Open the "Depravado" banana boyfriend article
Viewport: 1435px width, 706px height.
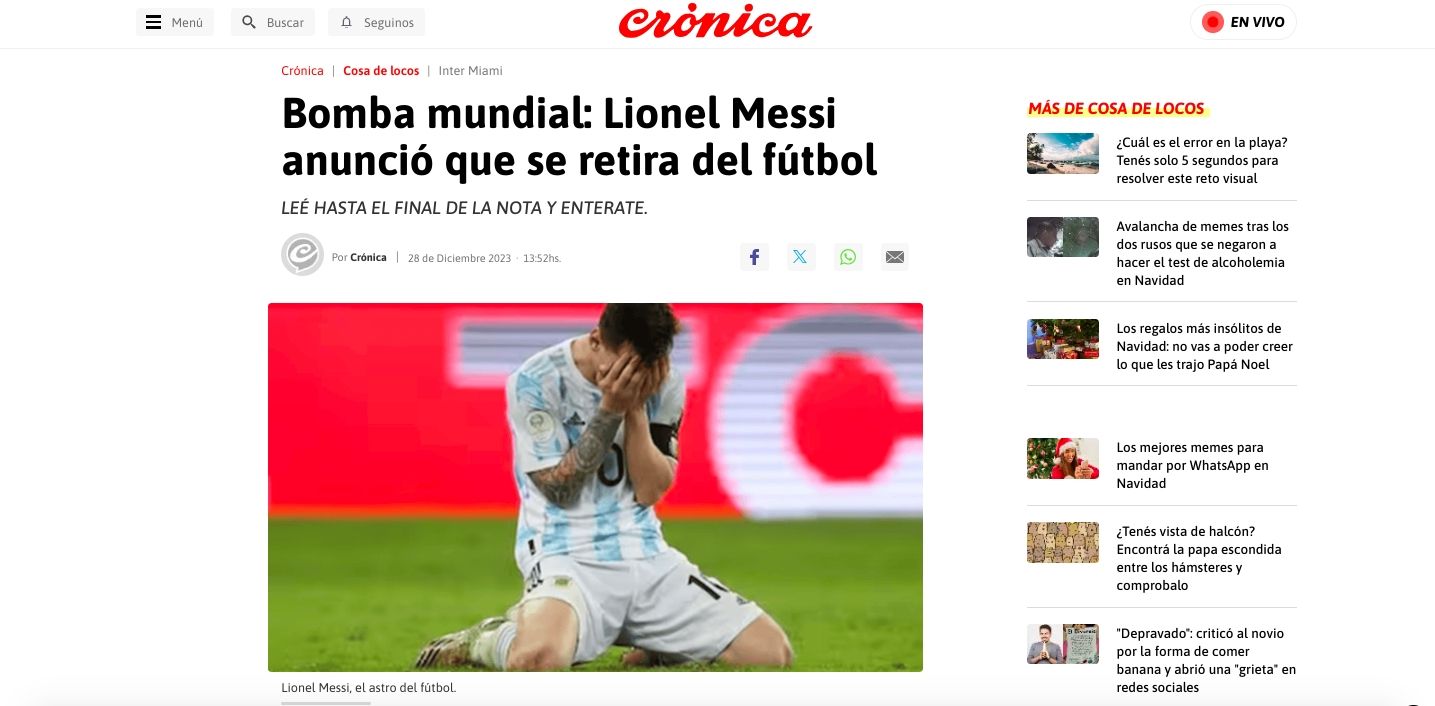(1206, 660)
